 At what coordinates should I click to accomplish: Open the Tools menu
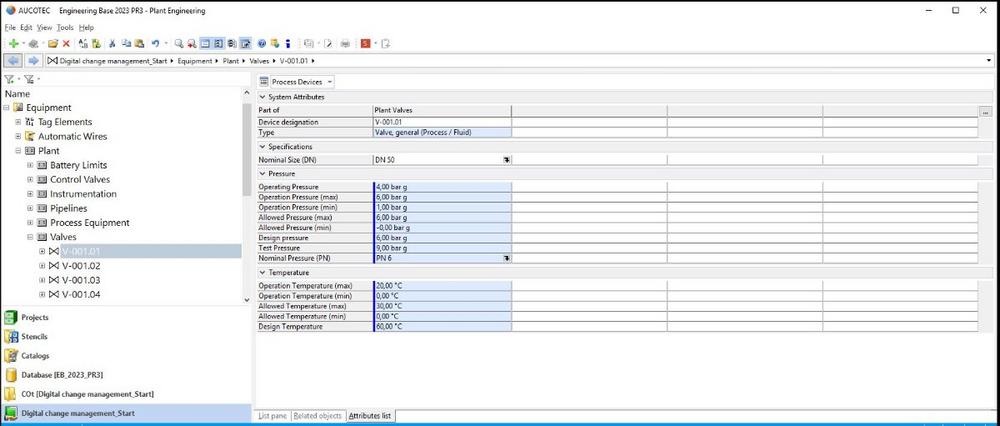coord(65,27)
